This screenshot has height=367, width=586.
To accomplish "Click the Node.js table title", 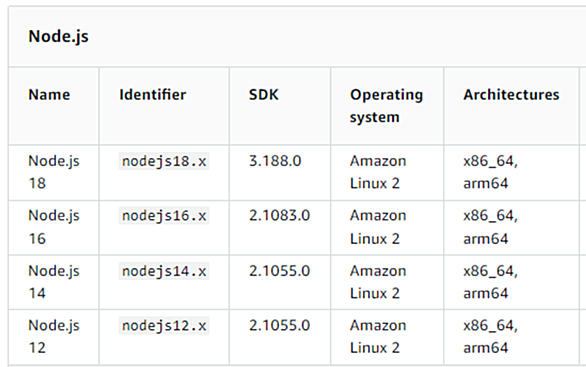I will pyautogui.click(x=58, y=37).
